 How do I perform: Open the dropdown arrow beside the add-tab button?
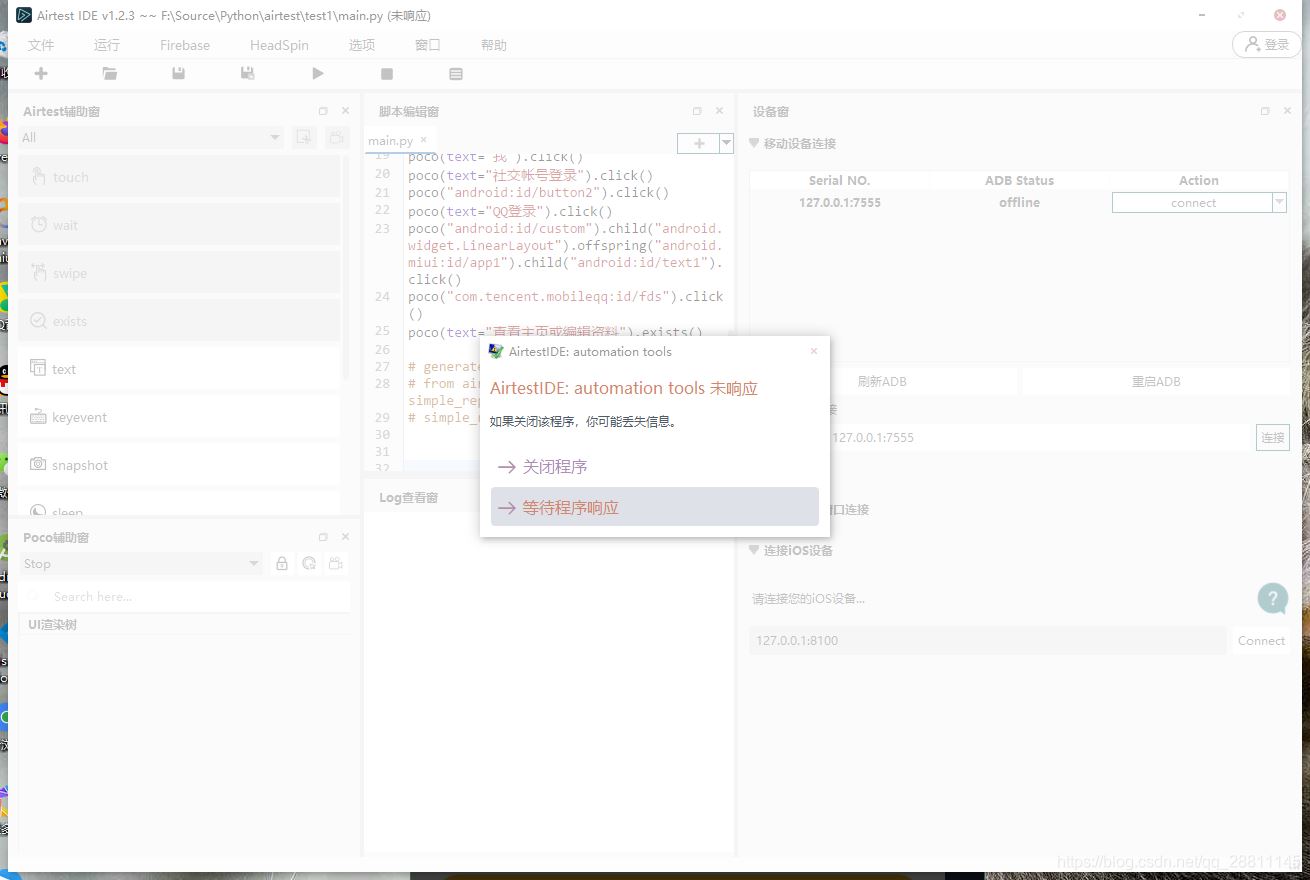point(727,144)
